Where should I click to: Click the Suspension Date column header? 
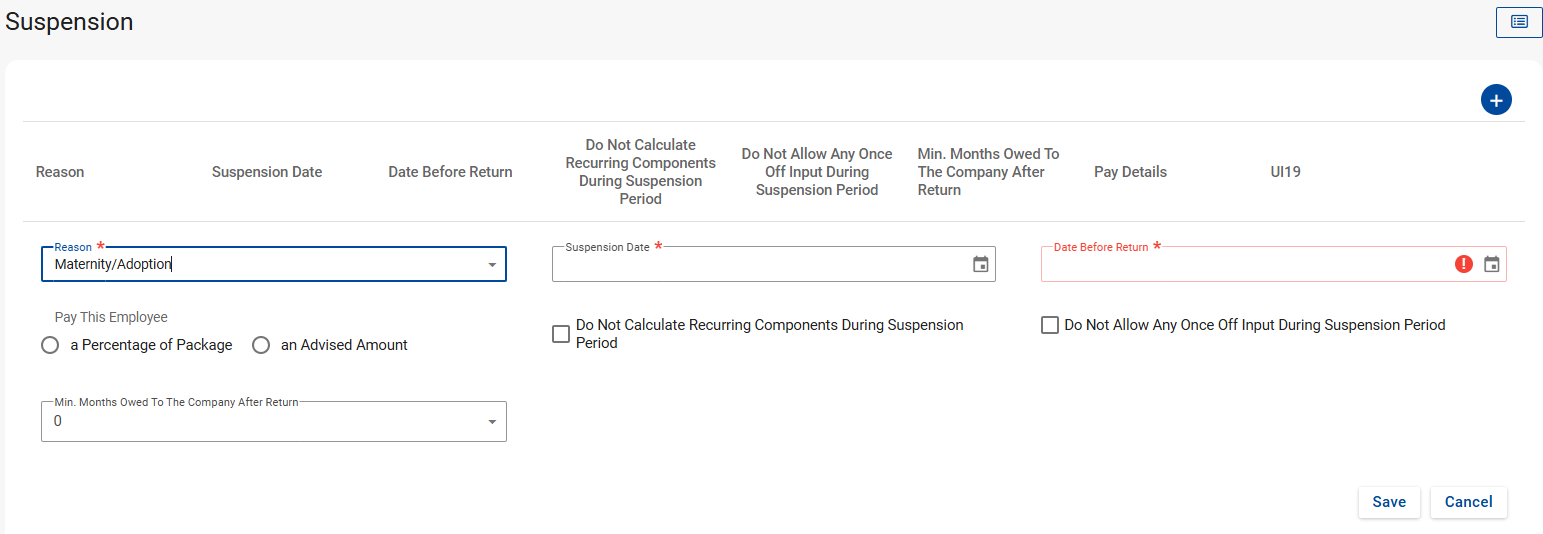coord(267,172)
